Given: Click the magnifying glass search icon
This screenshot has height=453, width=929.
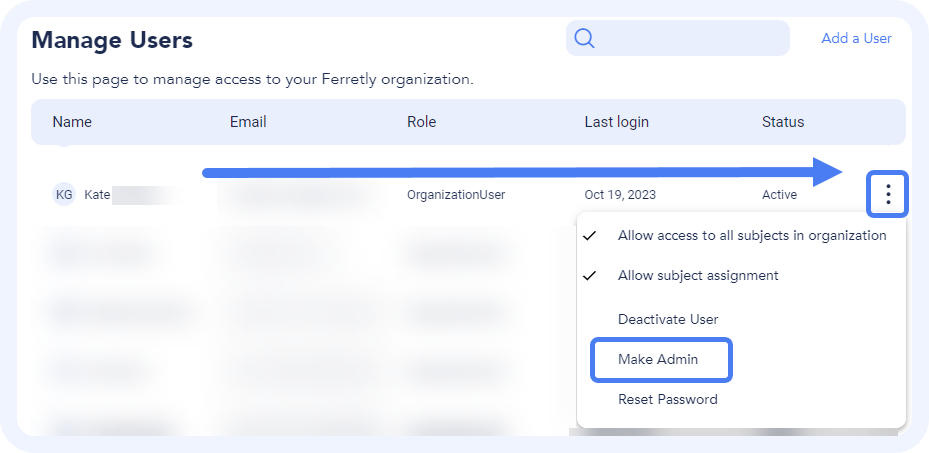Looking at the screenshot, I should 584,39.
